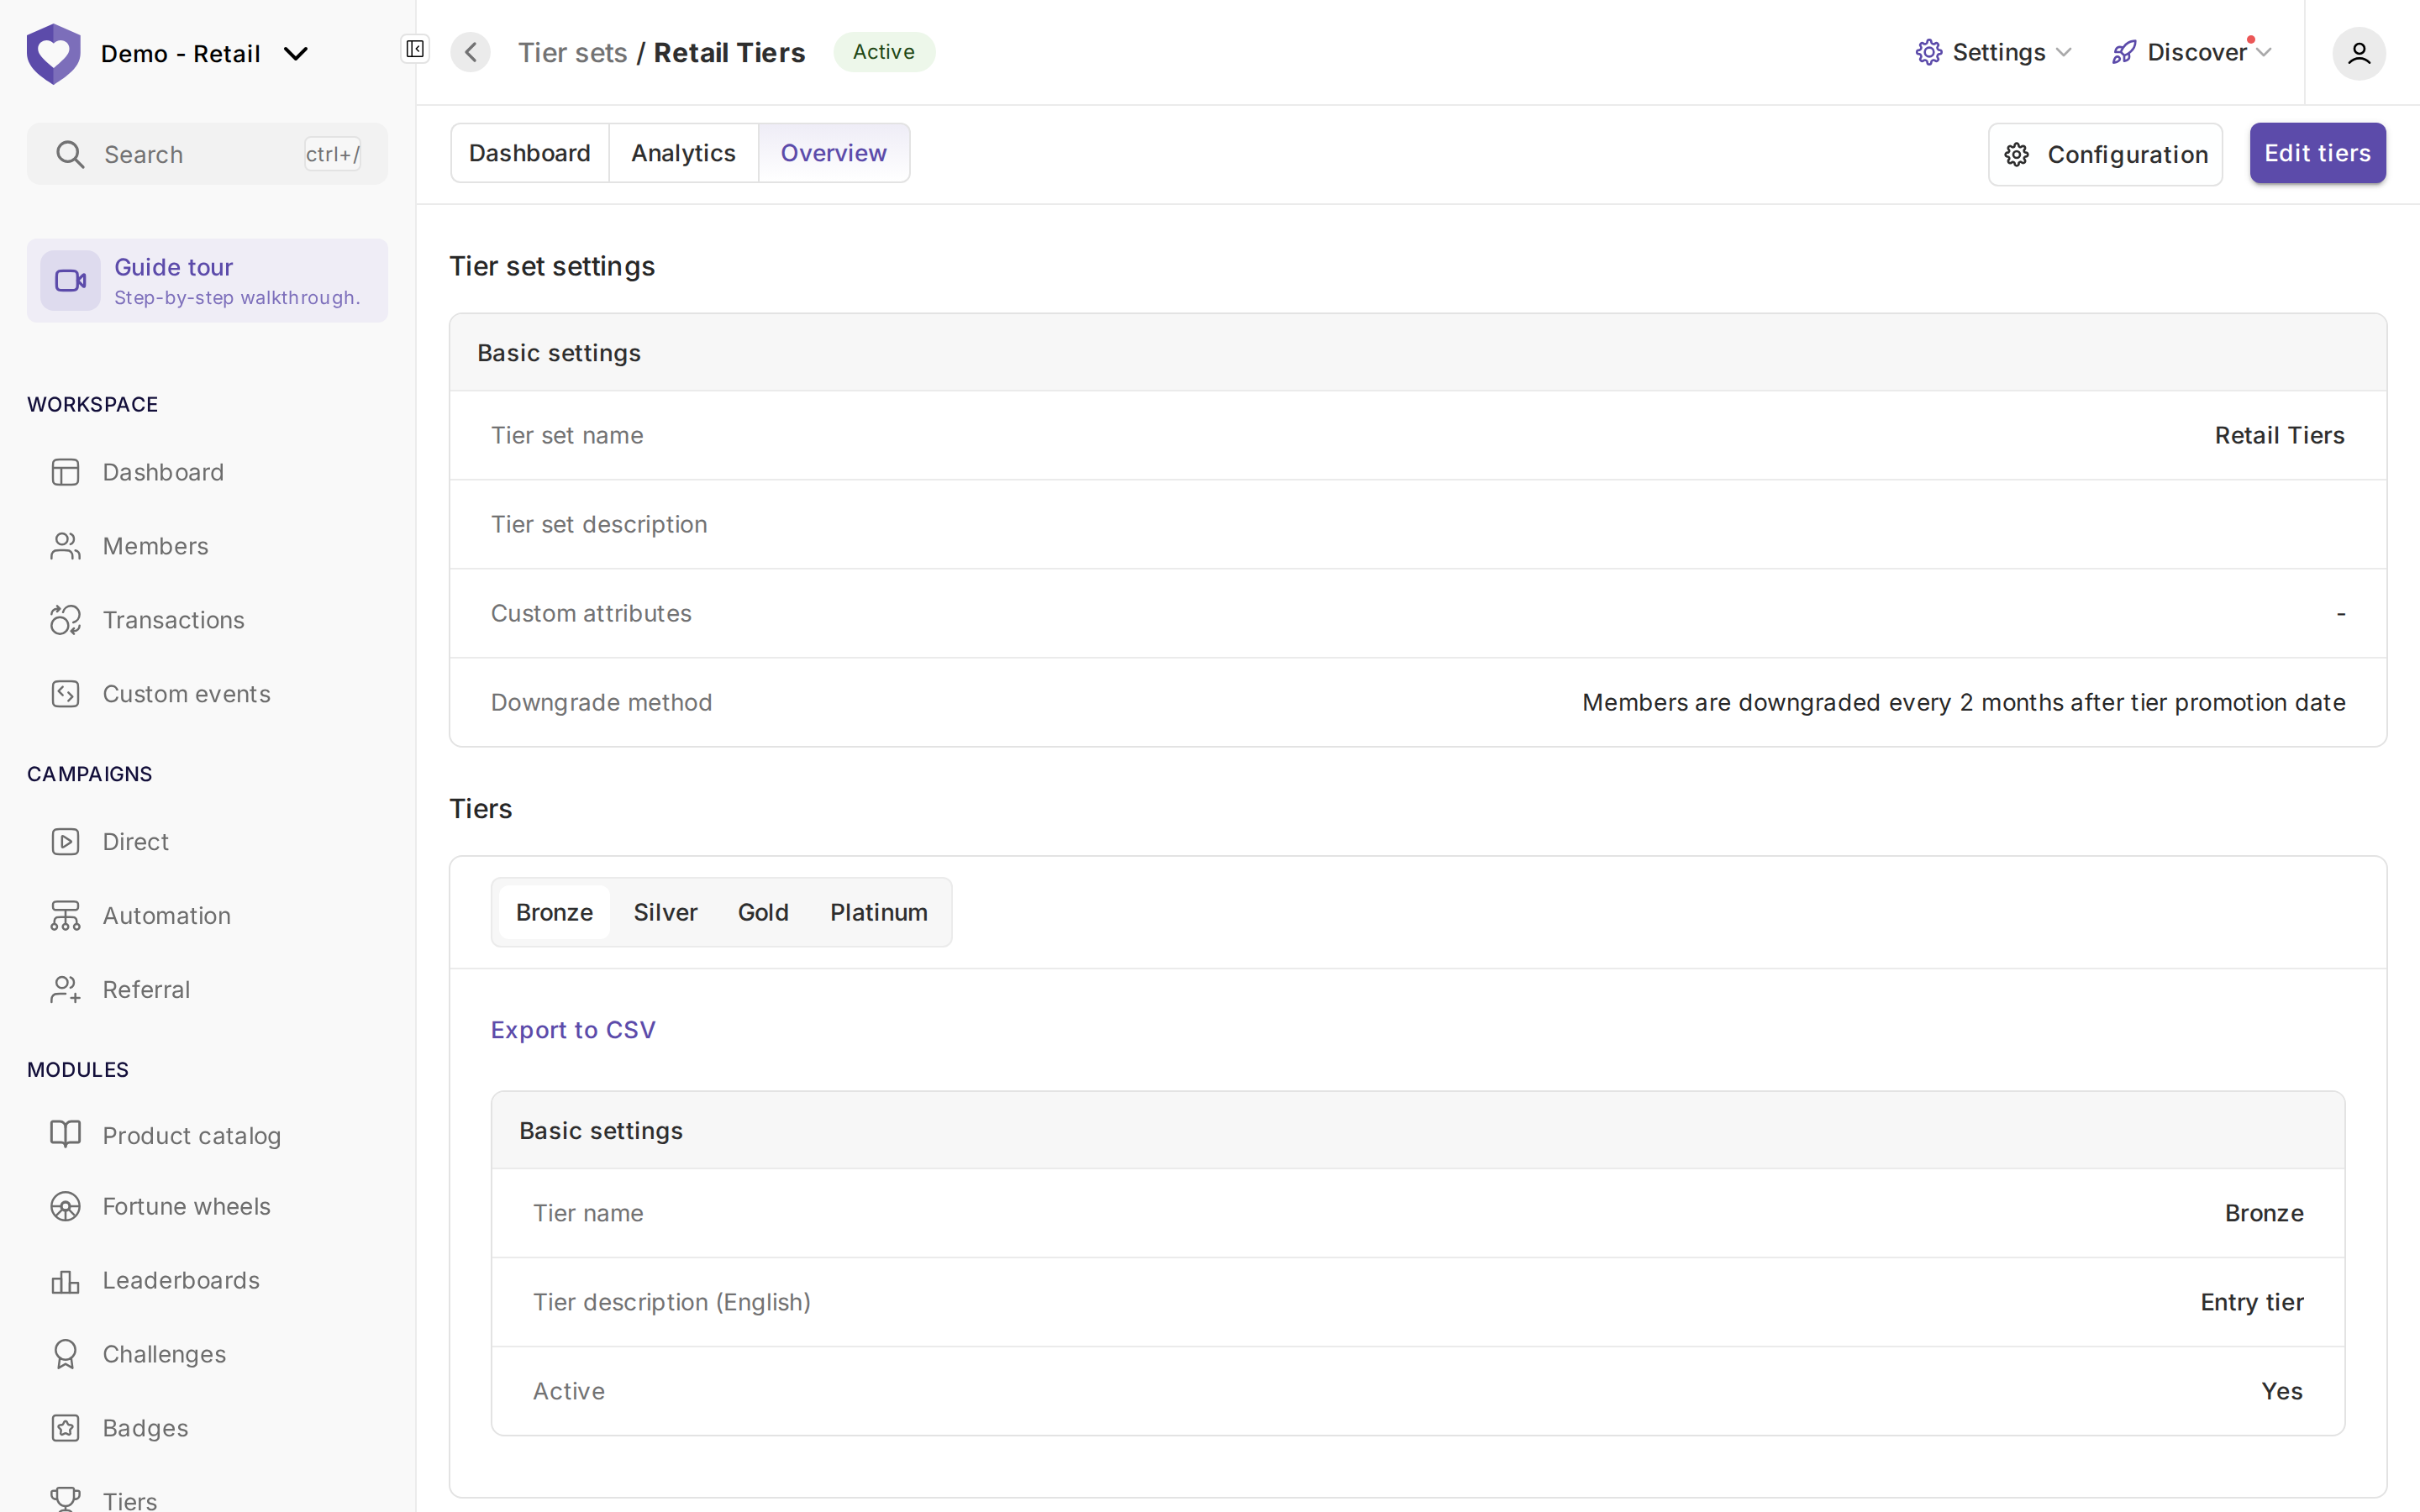
Task: Open the Configuration button
Action: click(2105, 154)
